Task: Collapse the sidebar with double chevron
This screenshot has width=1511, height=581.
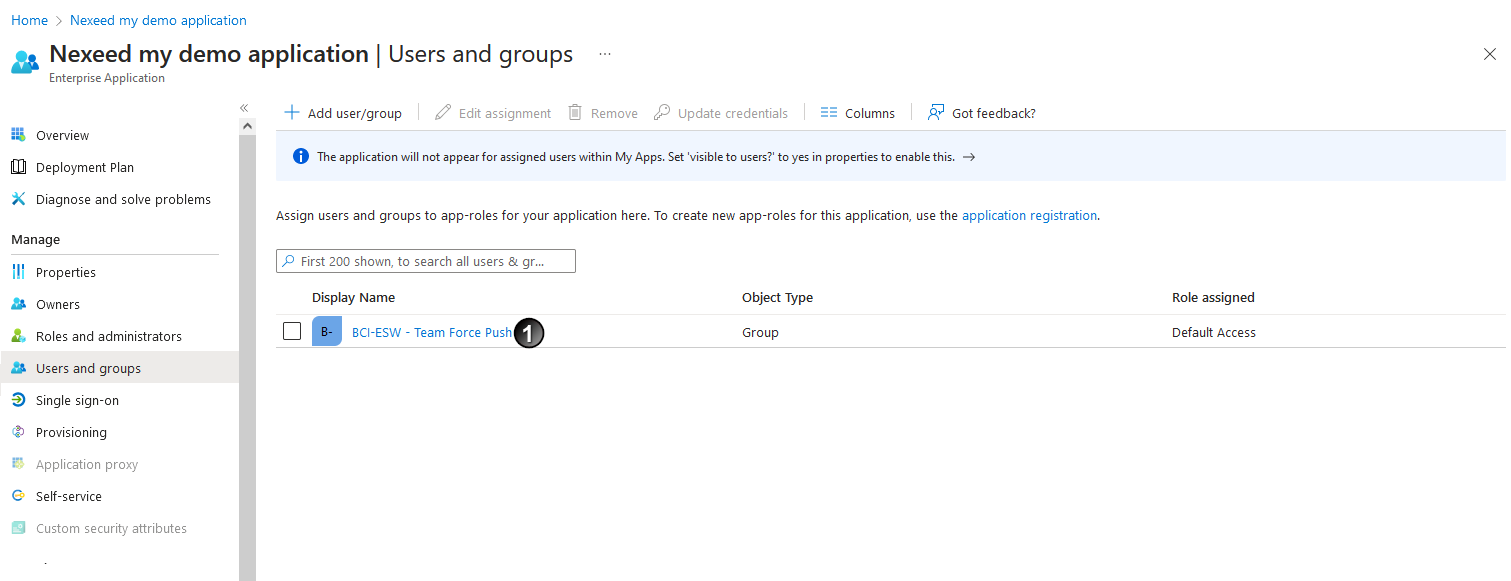Action: (x=244, y=107)
